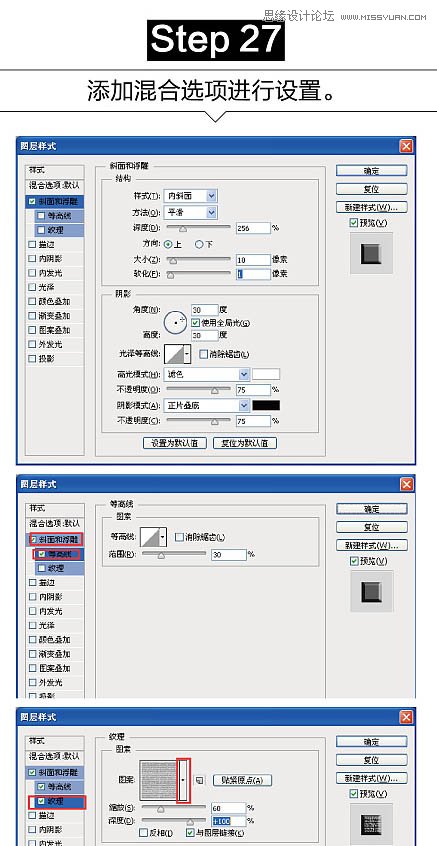
Task: Click the 等高线 contour thumbnail in 等高线 dialog
Action: click(x=149, y=537)
